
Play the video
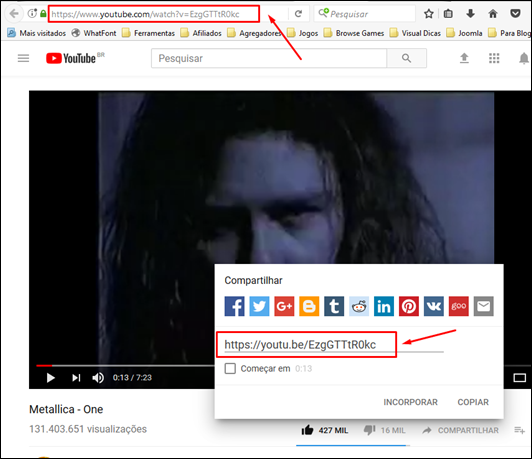(51, 378)
